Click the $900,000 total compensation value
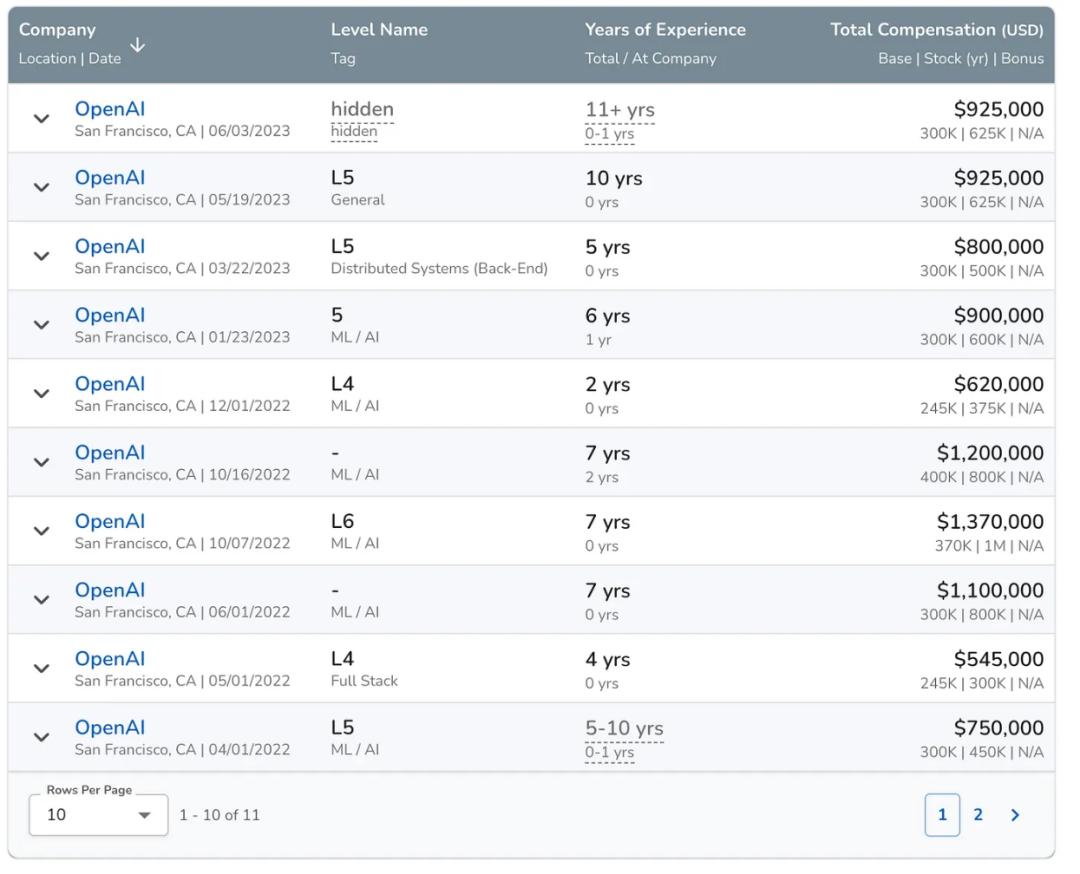Screen dimensions: 1080x874 click(x=999, y=315)
